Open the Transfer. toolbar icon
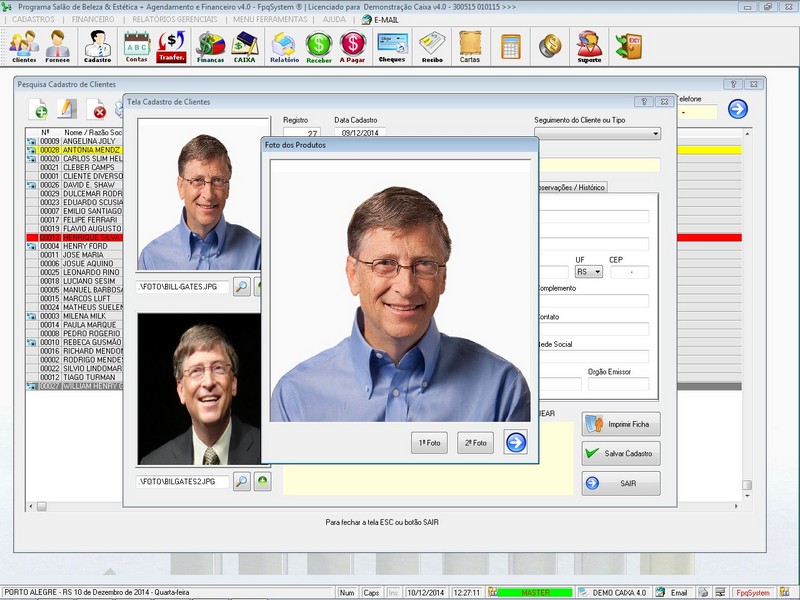 pos(172,46)
